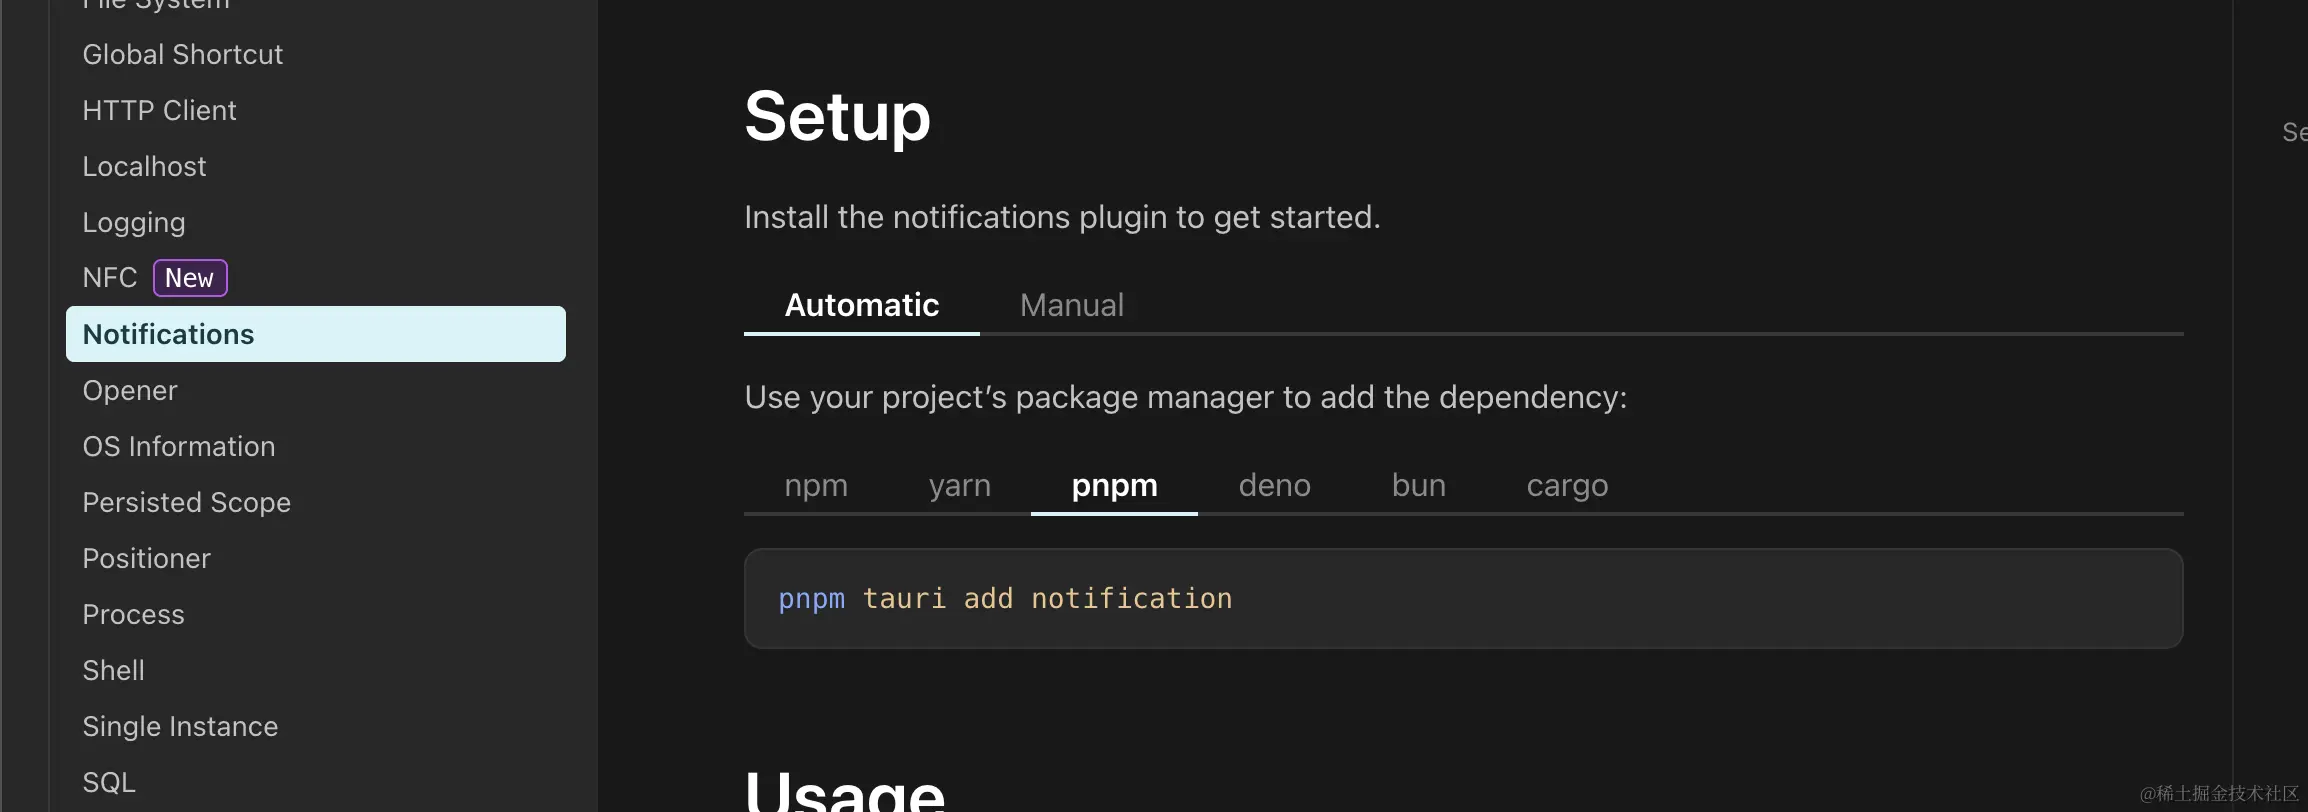Click the pnpm tauri add notification code block
The image size is (2308, 812).
coord(1004,598)
